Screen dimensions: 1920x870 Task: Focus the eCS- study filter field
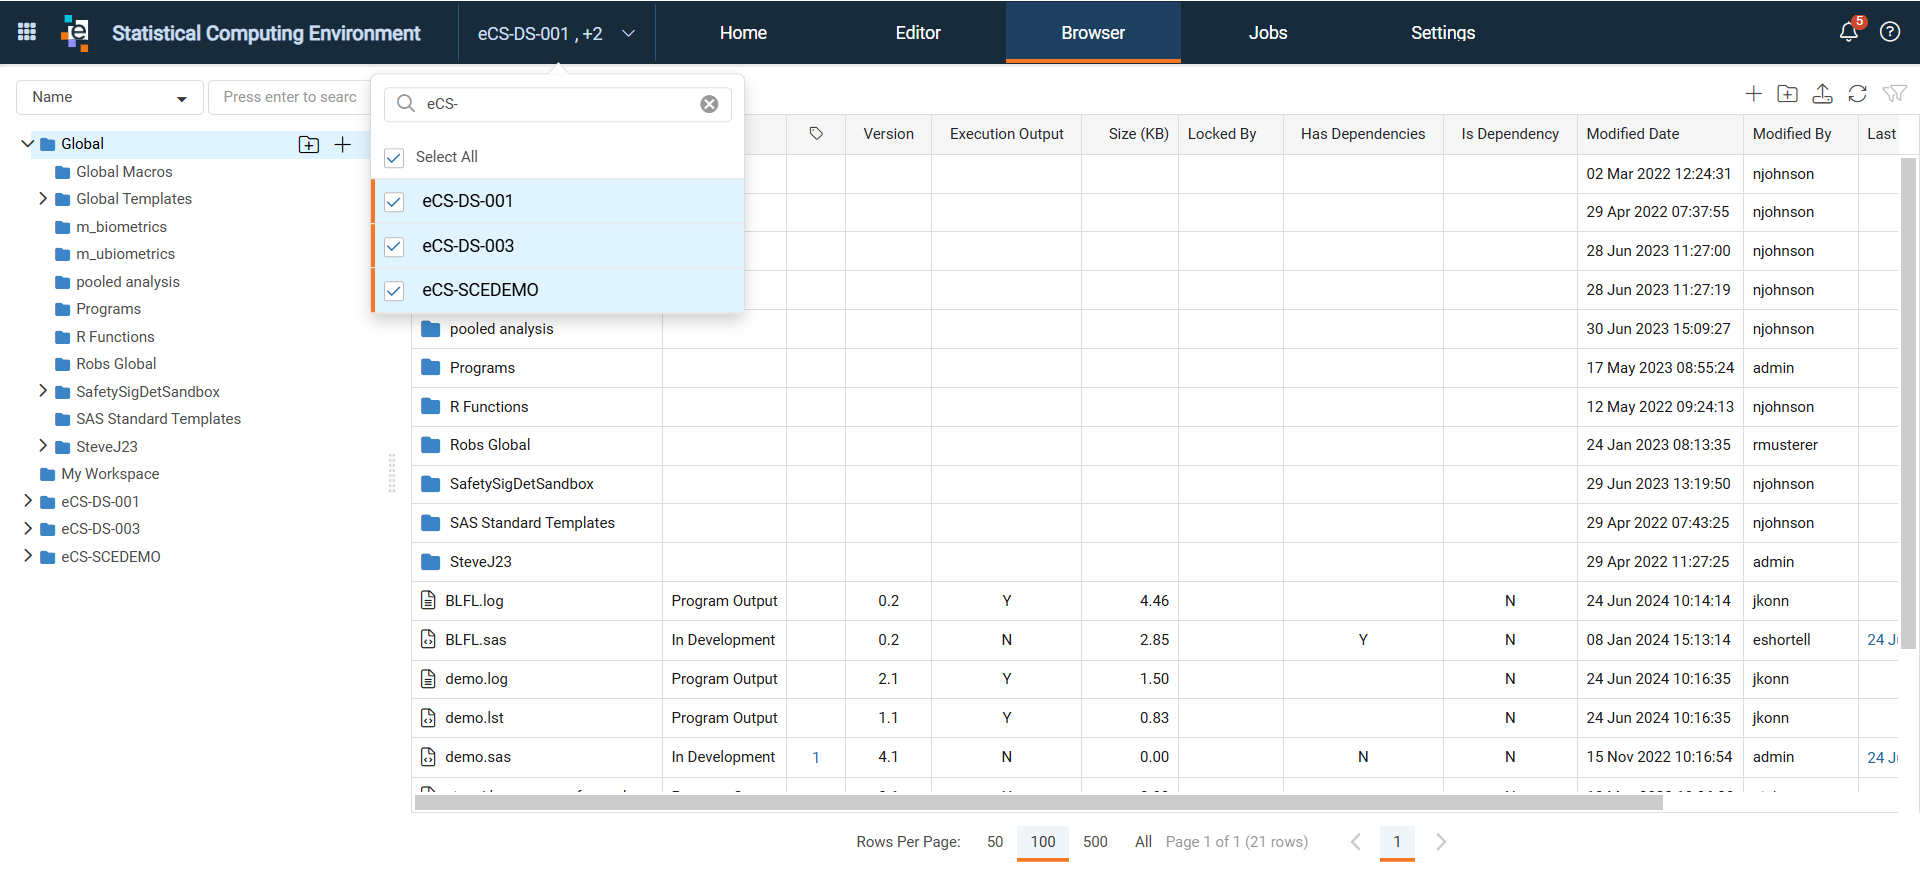coord(557,104)
